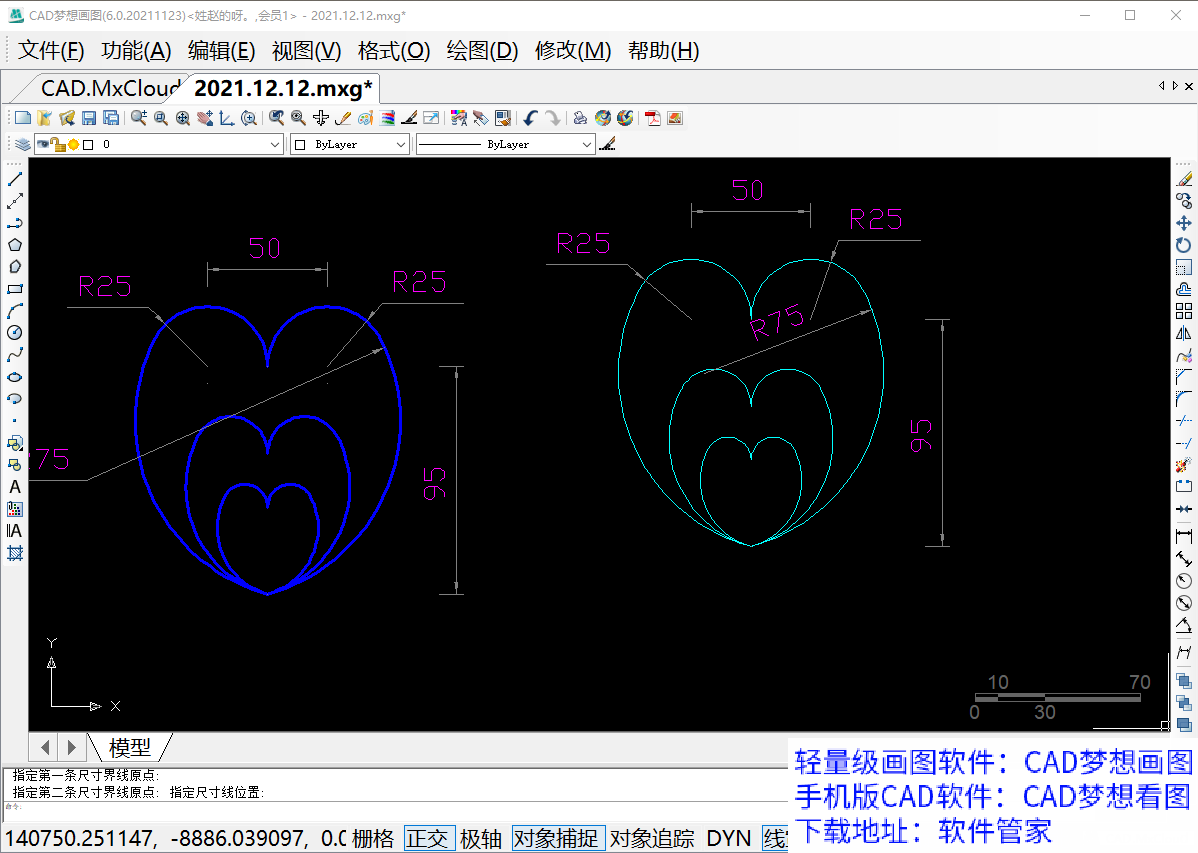Image resolution: width=1198 pixels, height=853 pixels.
Task: Redo the undone action
Action: (x=552, y=118)
